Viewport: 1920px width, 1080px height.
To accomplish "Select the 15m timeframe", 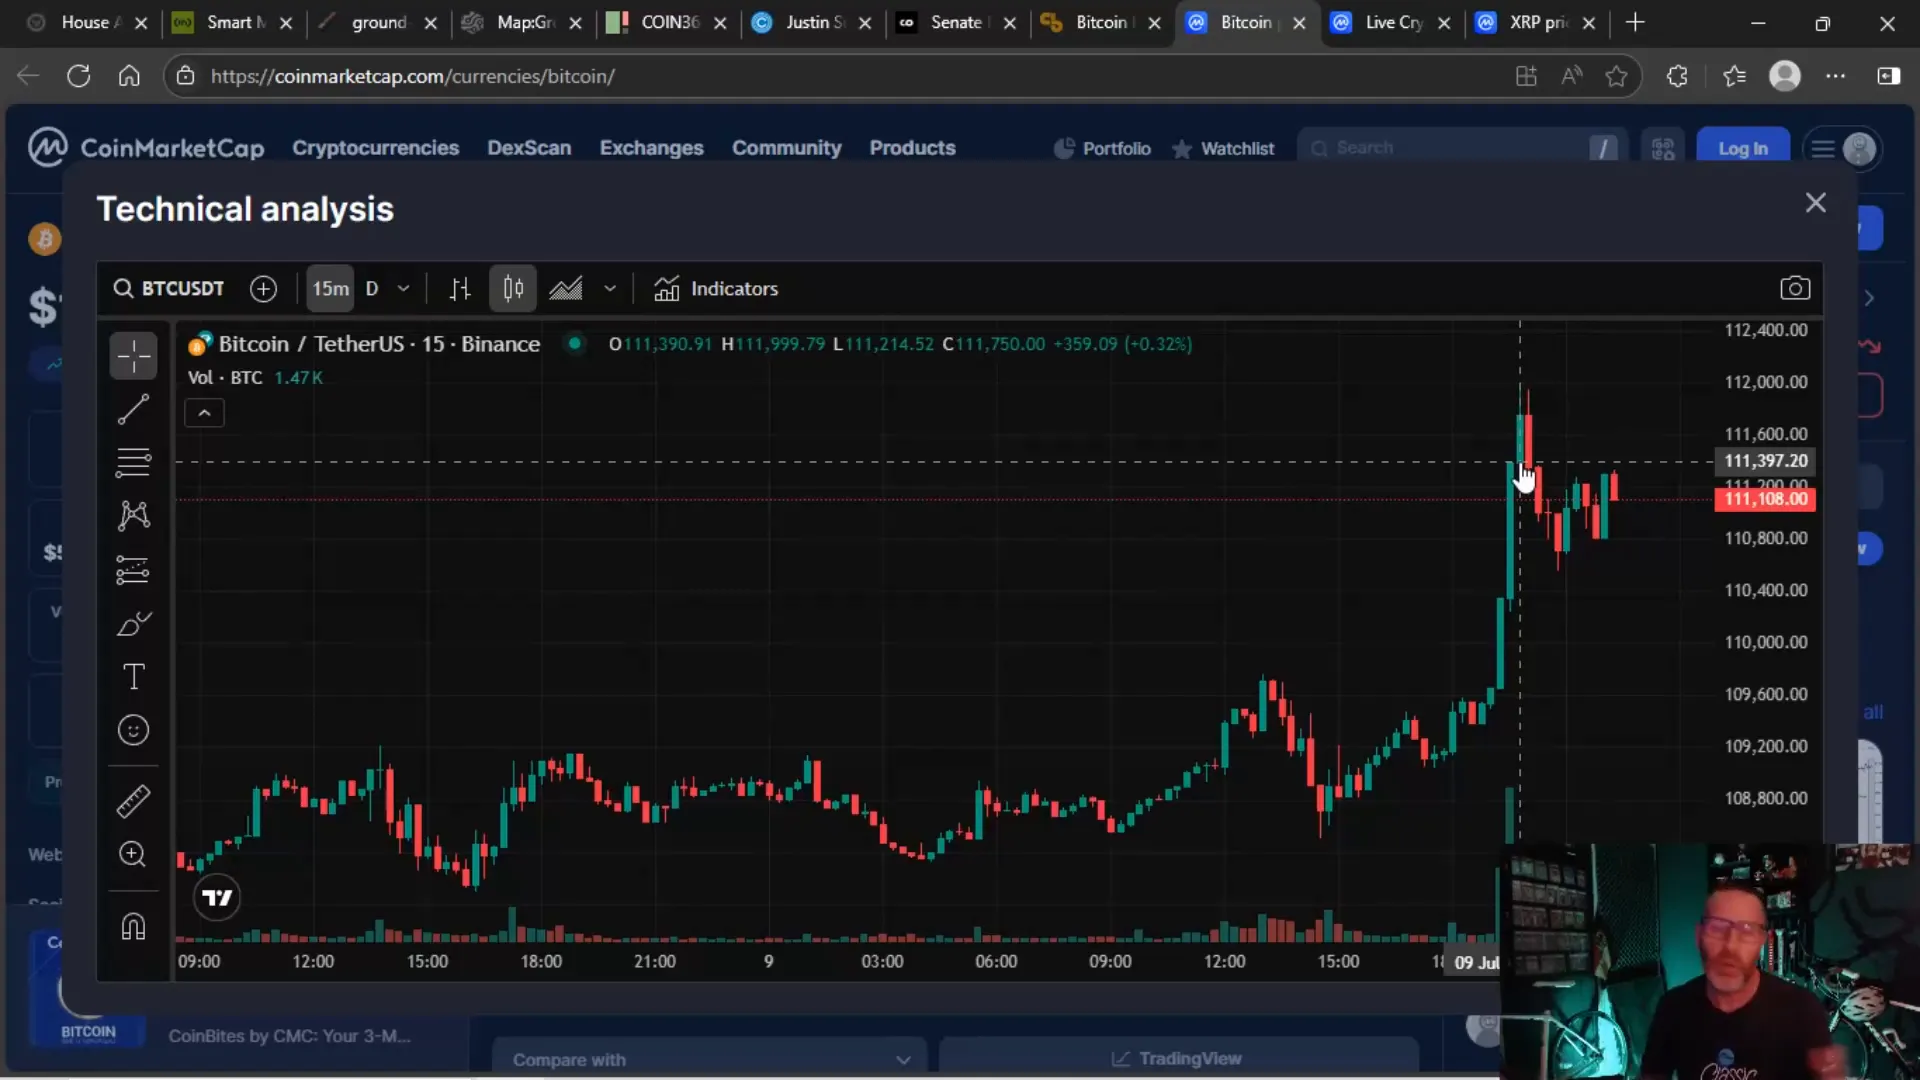I will 331,289.
